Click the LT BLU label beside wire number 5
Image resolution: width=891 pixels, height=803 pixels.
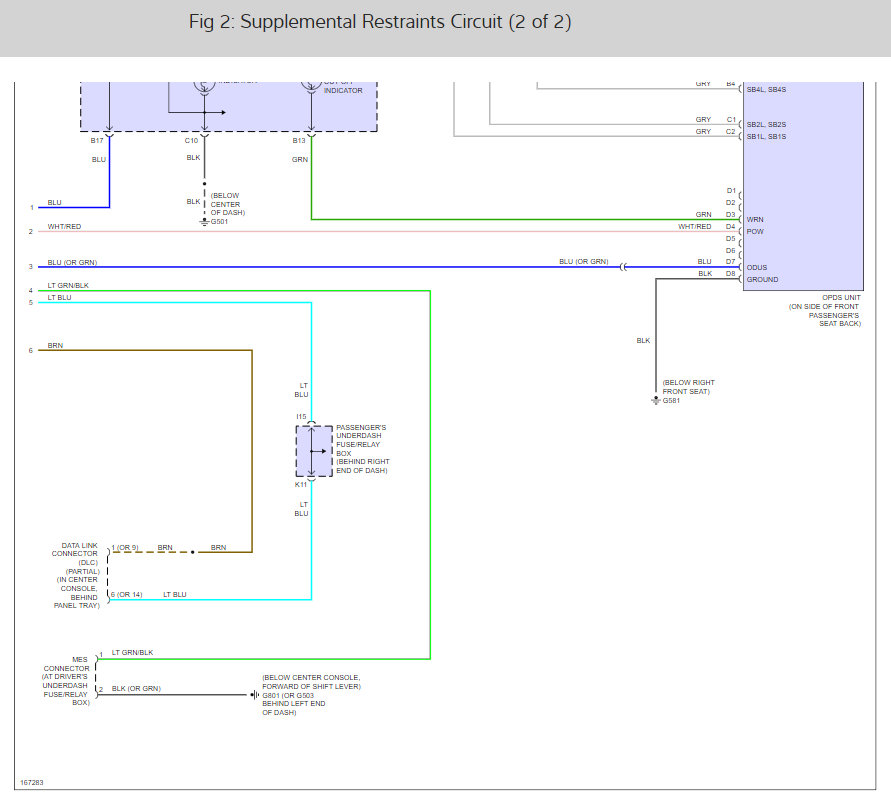(x=60, y=297)
